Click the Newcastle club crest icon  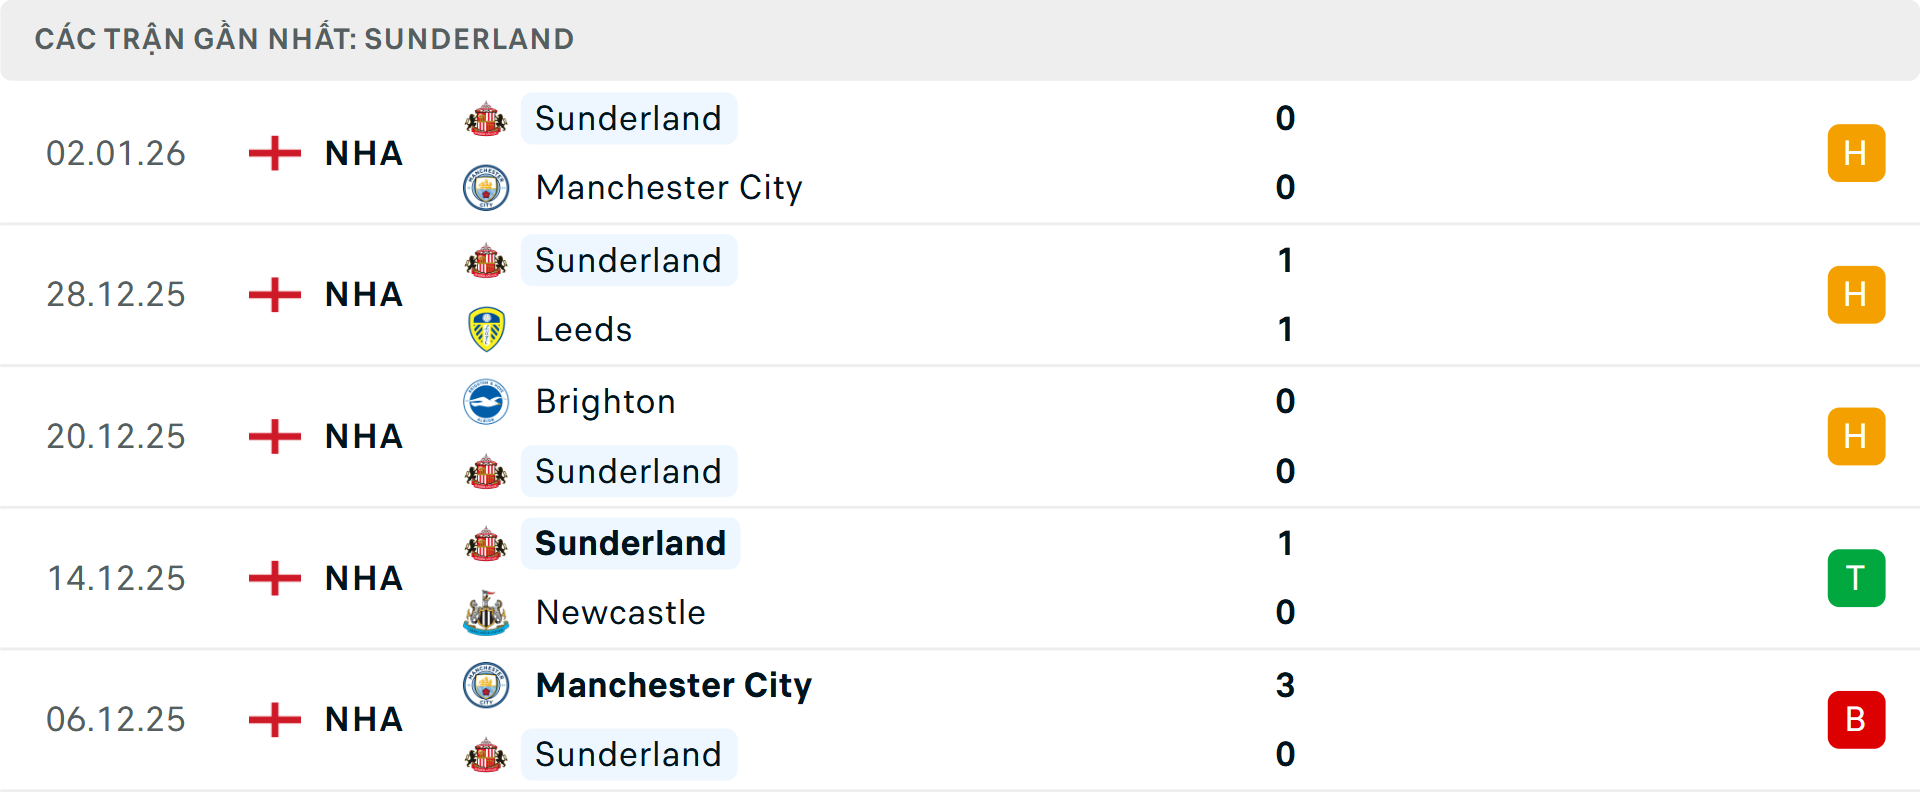[x=487, y=613]
